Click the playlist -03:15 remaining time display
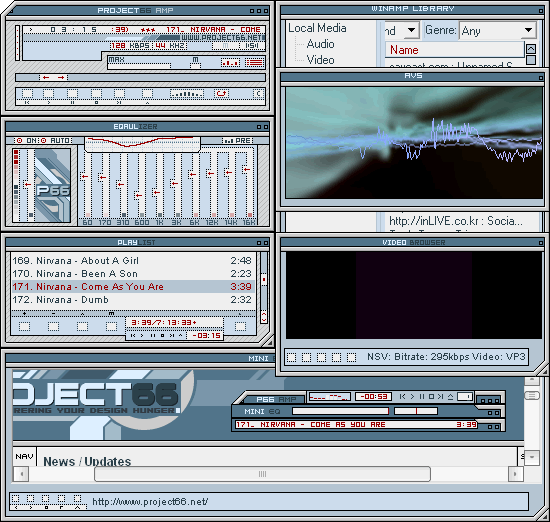The height and width of the screenshot is (522, 550). pos(206,336)
